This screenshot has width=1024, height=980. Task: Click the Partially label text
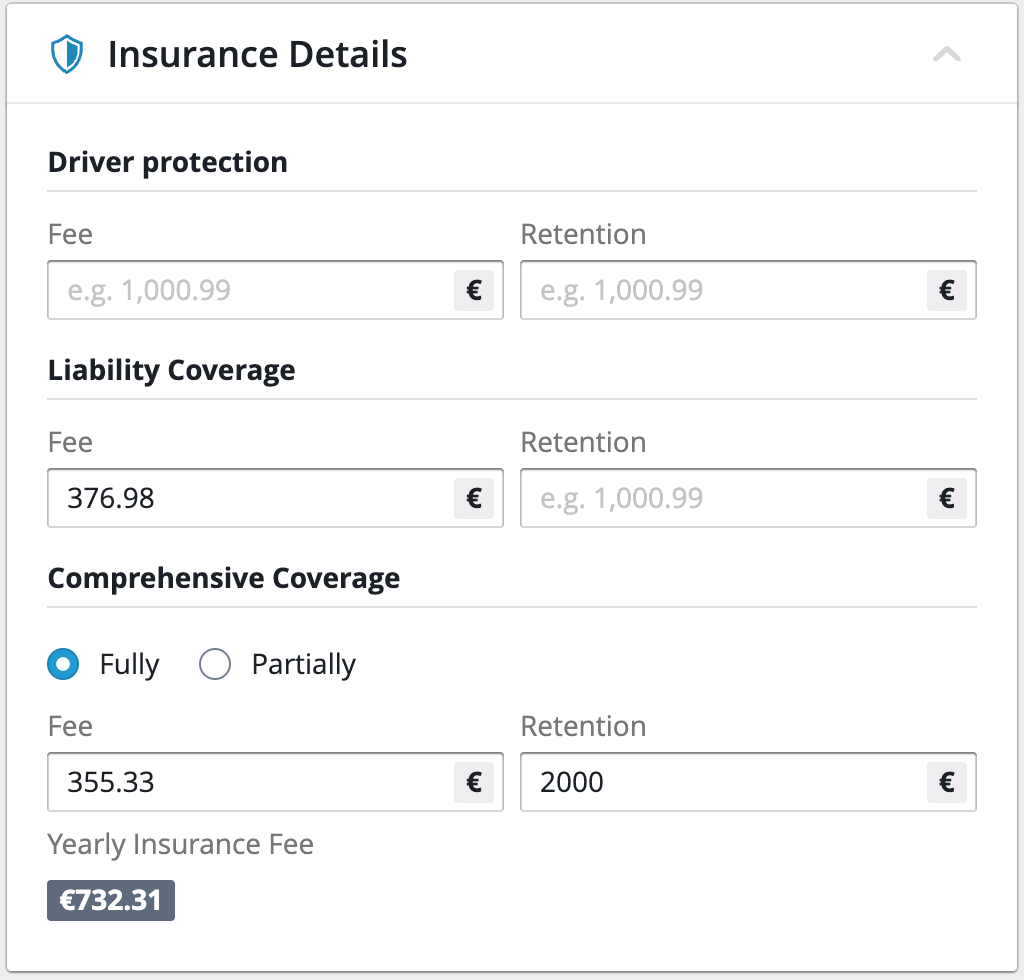[303, 665]
